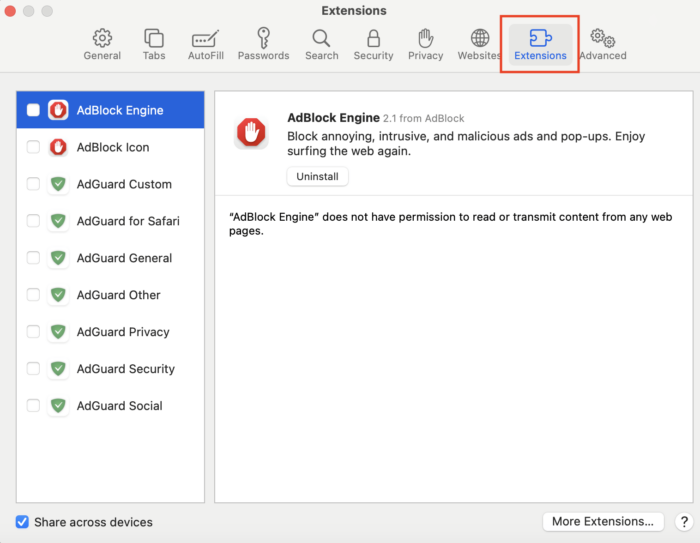The width and height of the screenshot is (700, 543).
Task: Uncheck Share across devices
Action: [22, 522]
